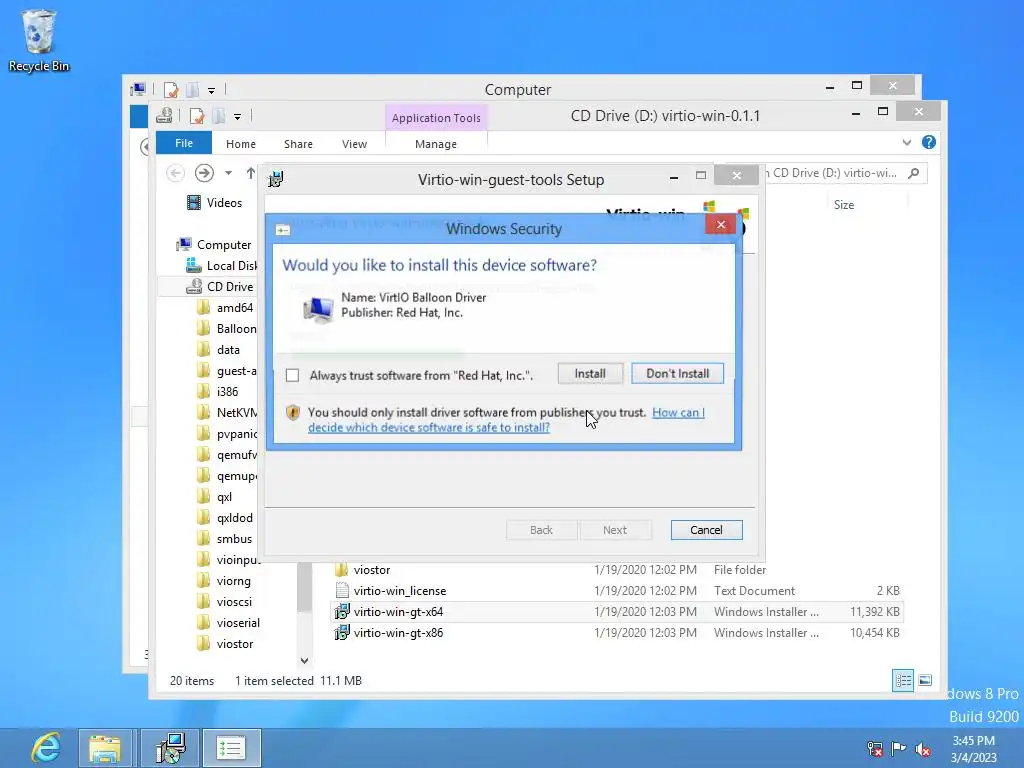Click the Forward navigation arrow

pos(204,173)
